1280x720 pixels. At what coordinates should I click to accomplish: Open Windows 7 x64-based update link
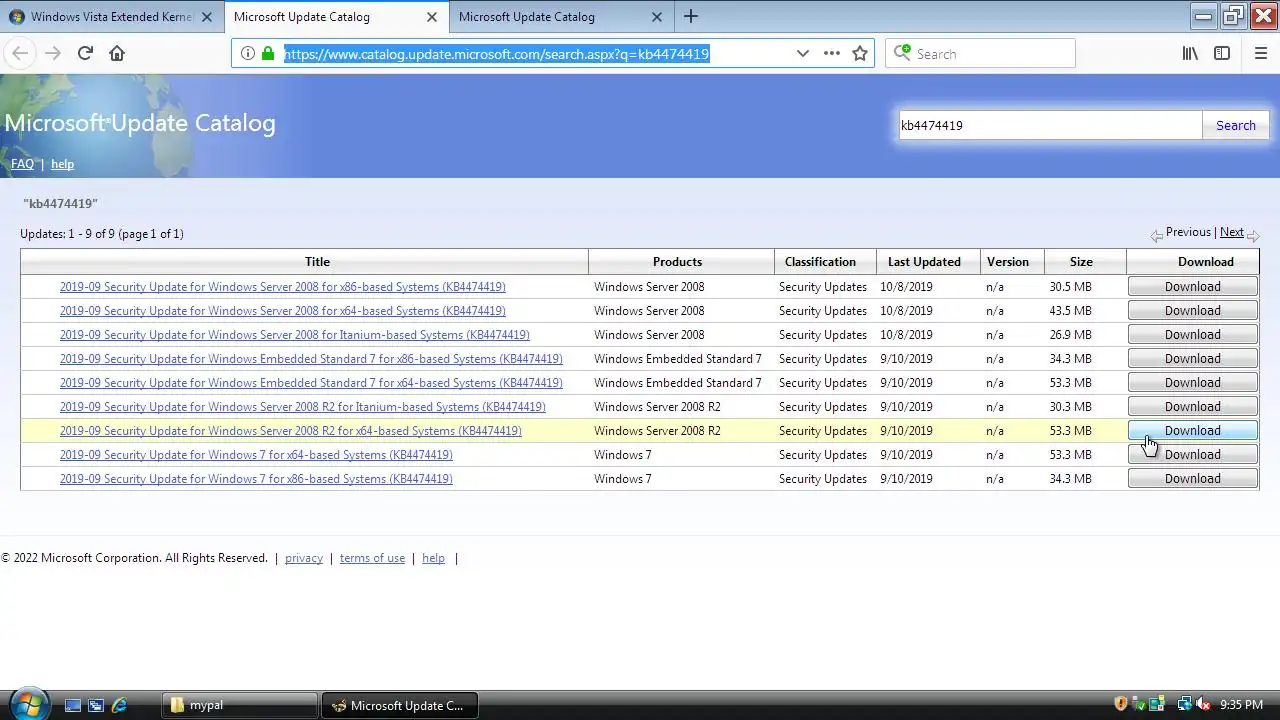[256, 455]
